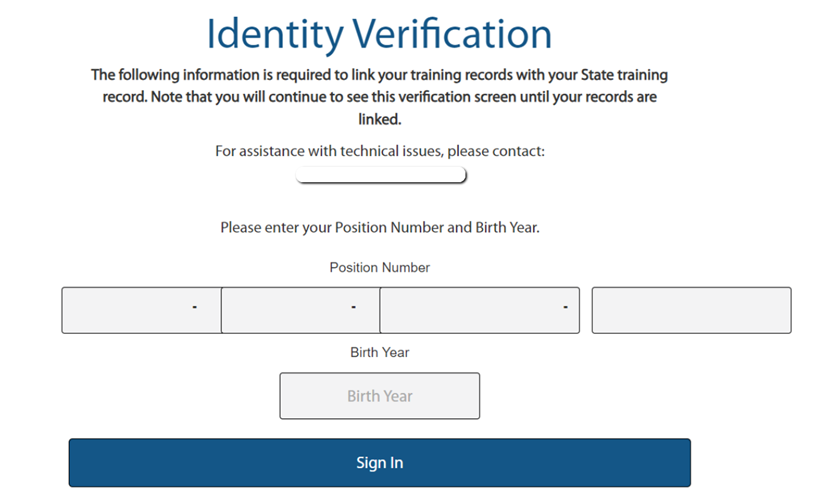Click the word 'linked.' ending the paragraph

coord(379,119)
